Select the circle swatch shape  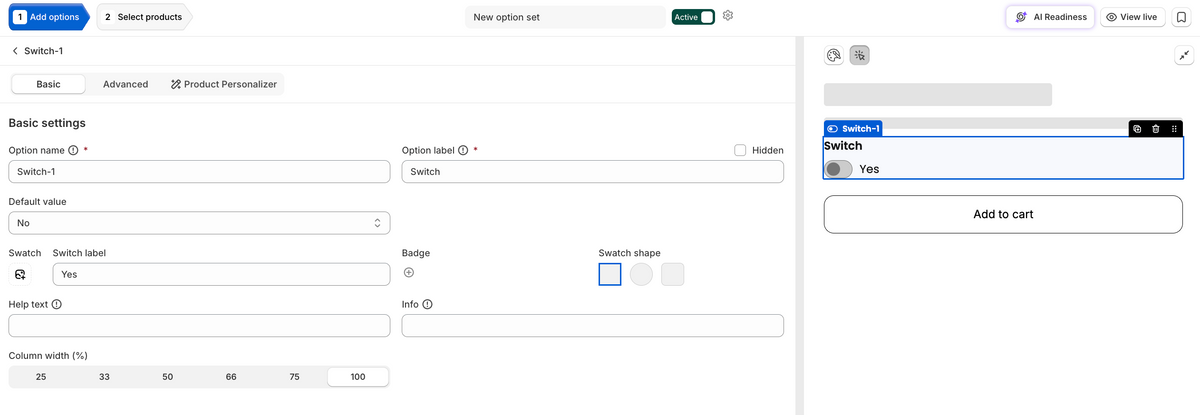641,274
